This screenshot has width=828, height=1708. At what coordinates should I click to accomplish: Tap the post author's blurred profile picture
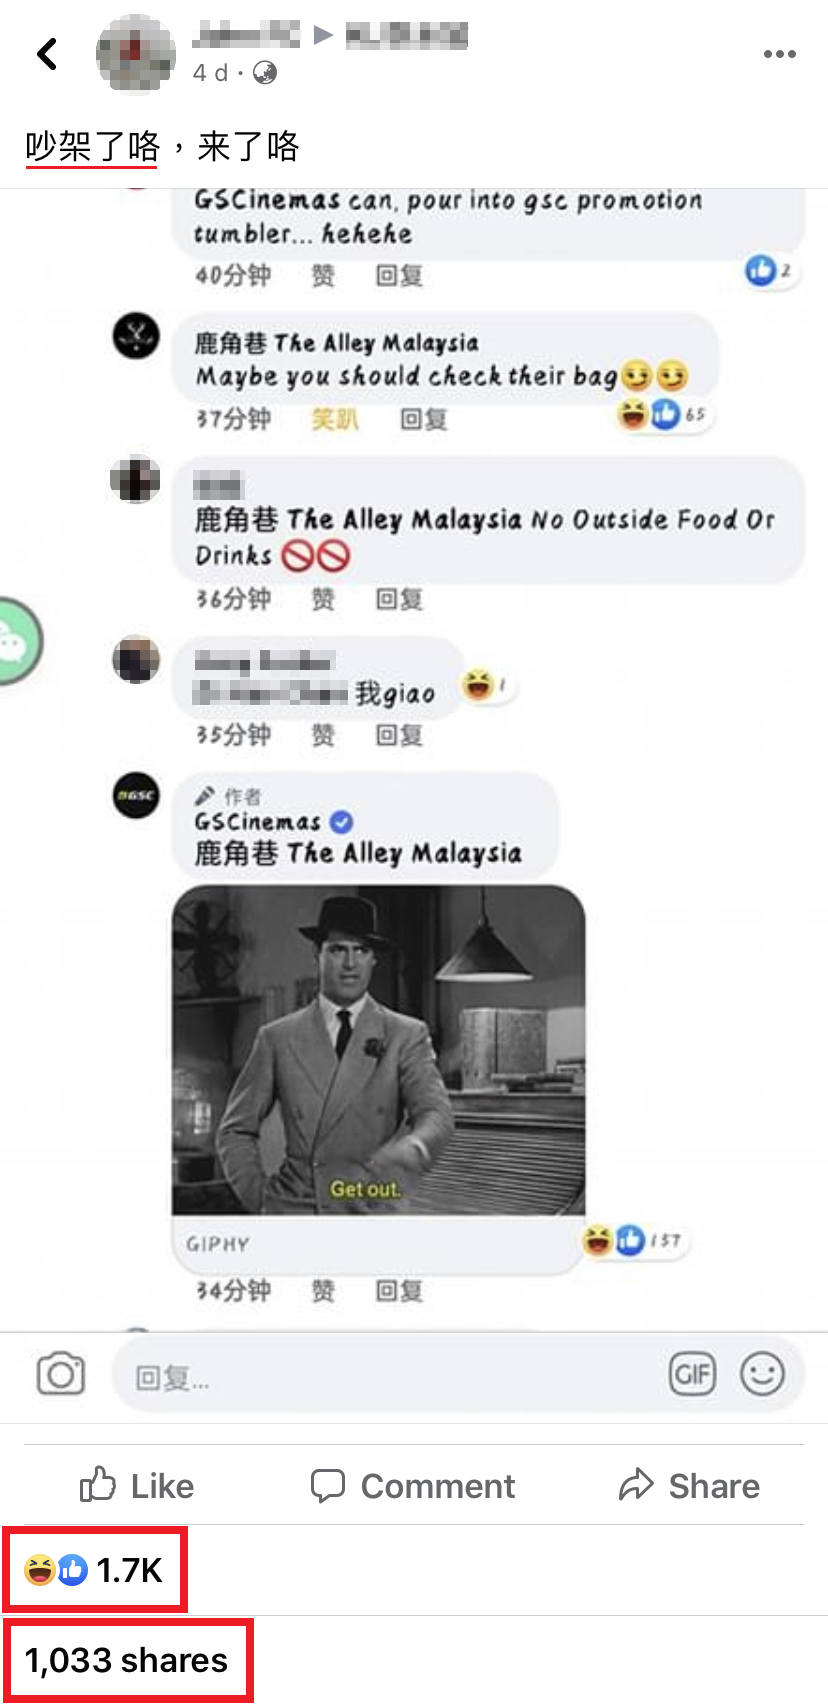(136, 53)
